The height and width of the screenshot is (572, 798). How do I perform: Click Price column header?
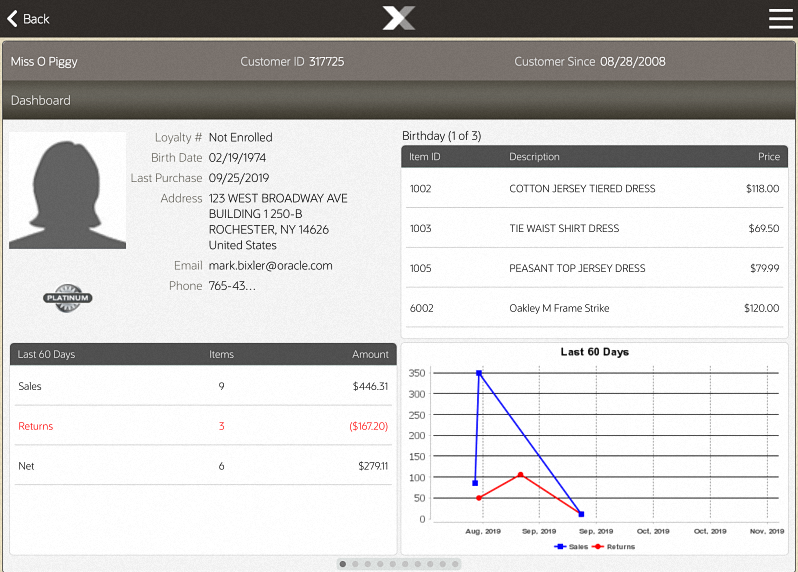[768, 157]
